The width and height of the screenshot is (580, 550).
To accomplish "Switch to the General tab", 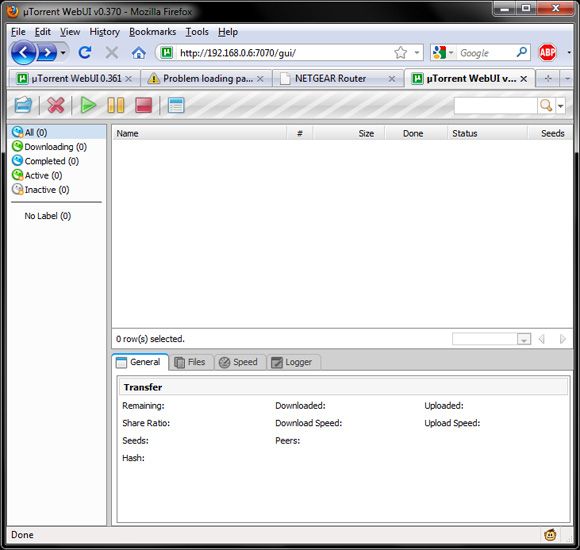I will (x=139, y=362).
